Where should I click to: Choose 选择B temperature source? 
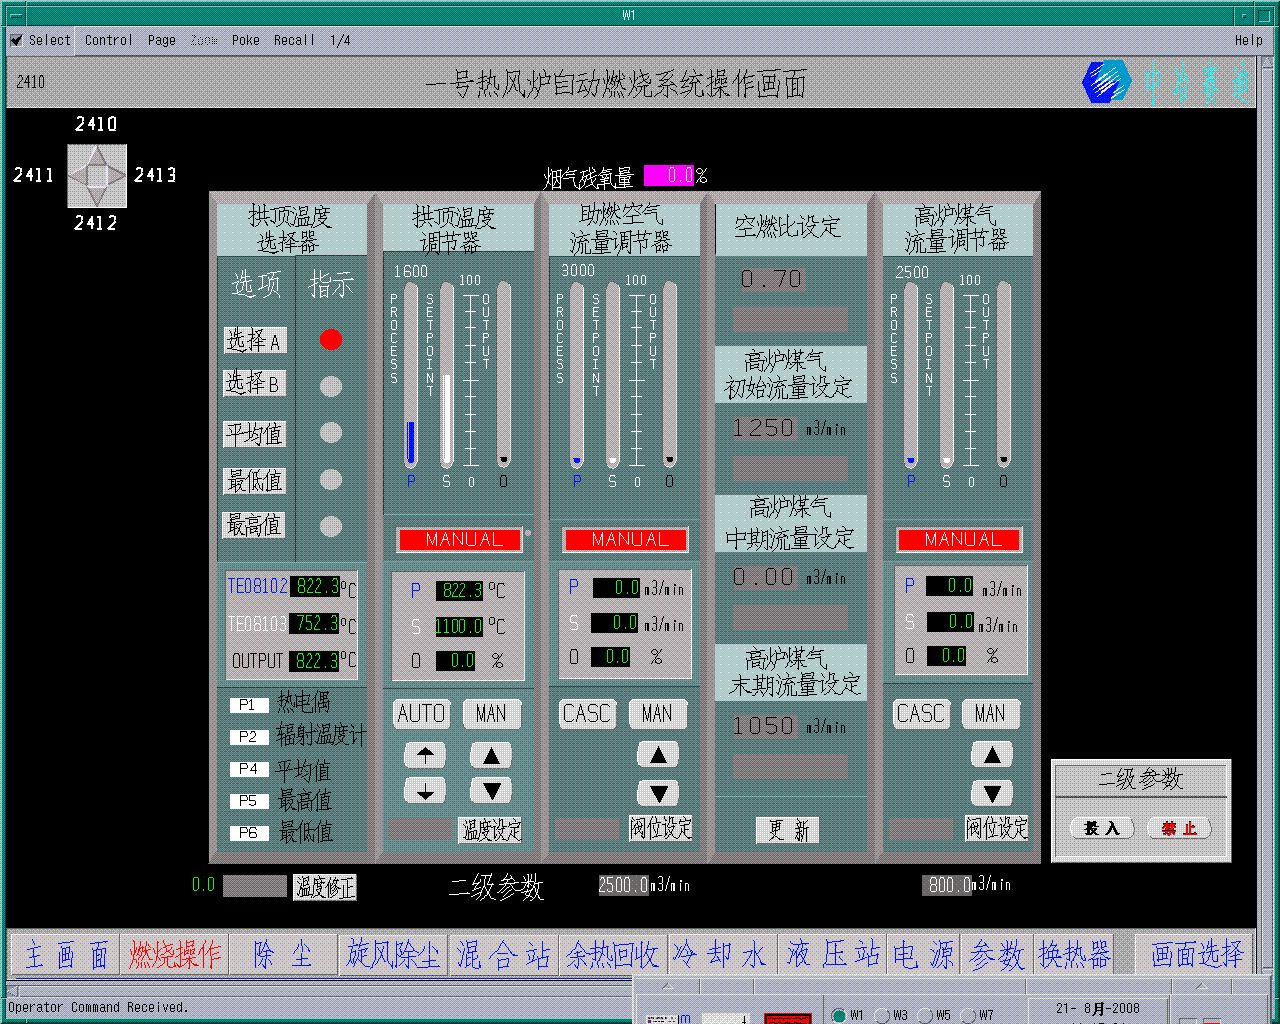click(254, 383)
